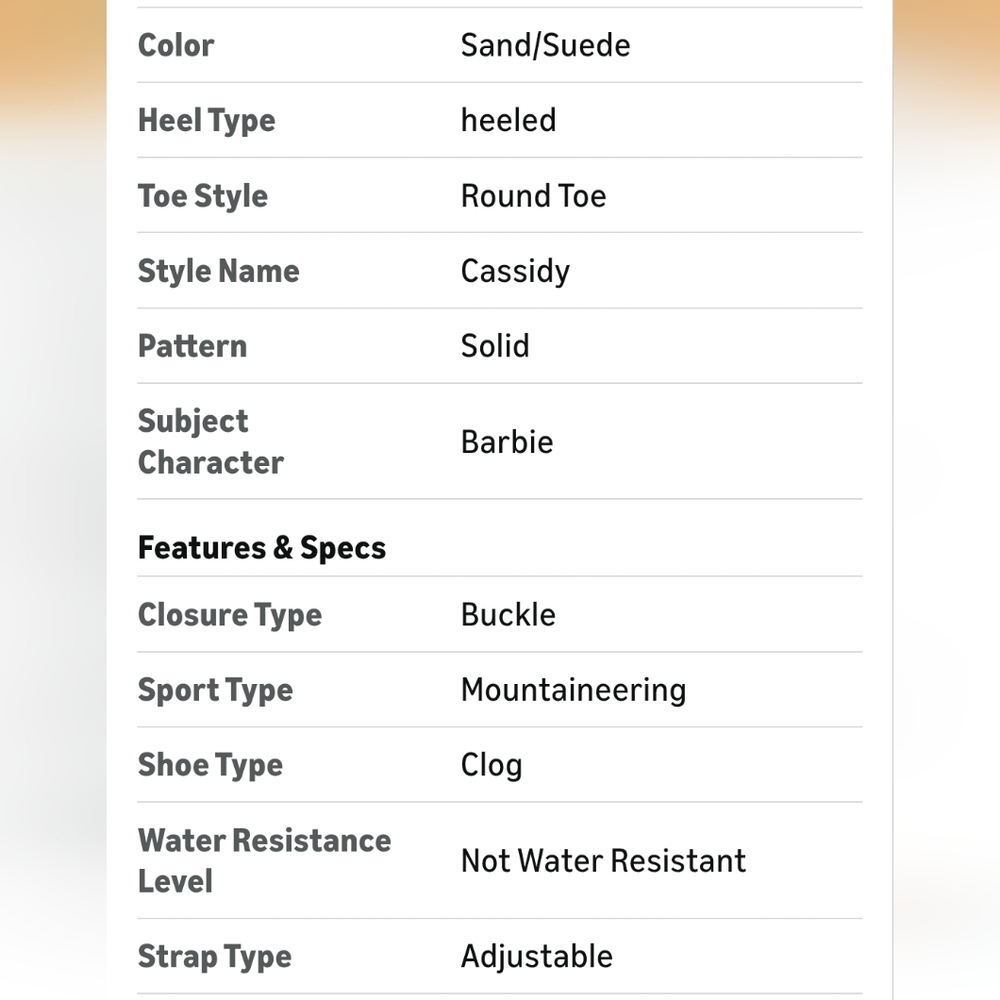Select the Closure Type label
The height and width of the screenshot is (1000, 1000).
[230, 615]
